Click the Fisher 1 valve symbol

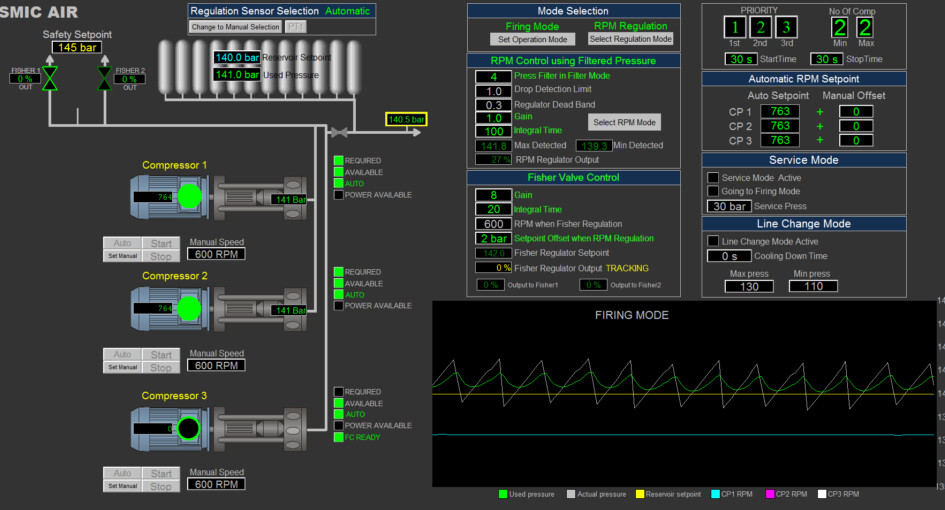tap(50, 78)
